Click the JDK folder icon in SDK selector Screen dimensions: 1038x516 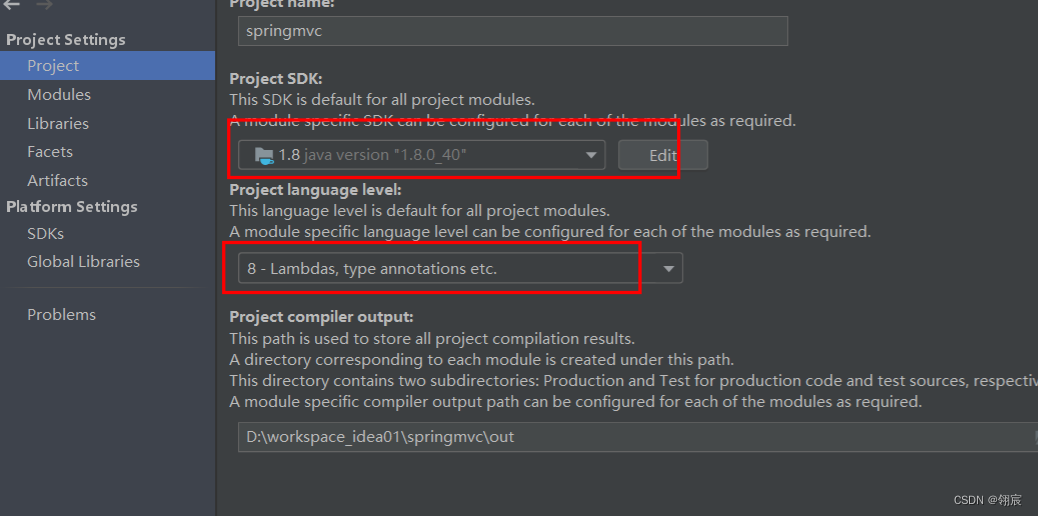coord(264,156)
